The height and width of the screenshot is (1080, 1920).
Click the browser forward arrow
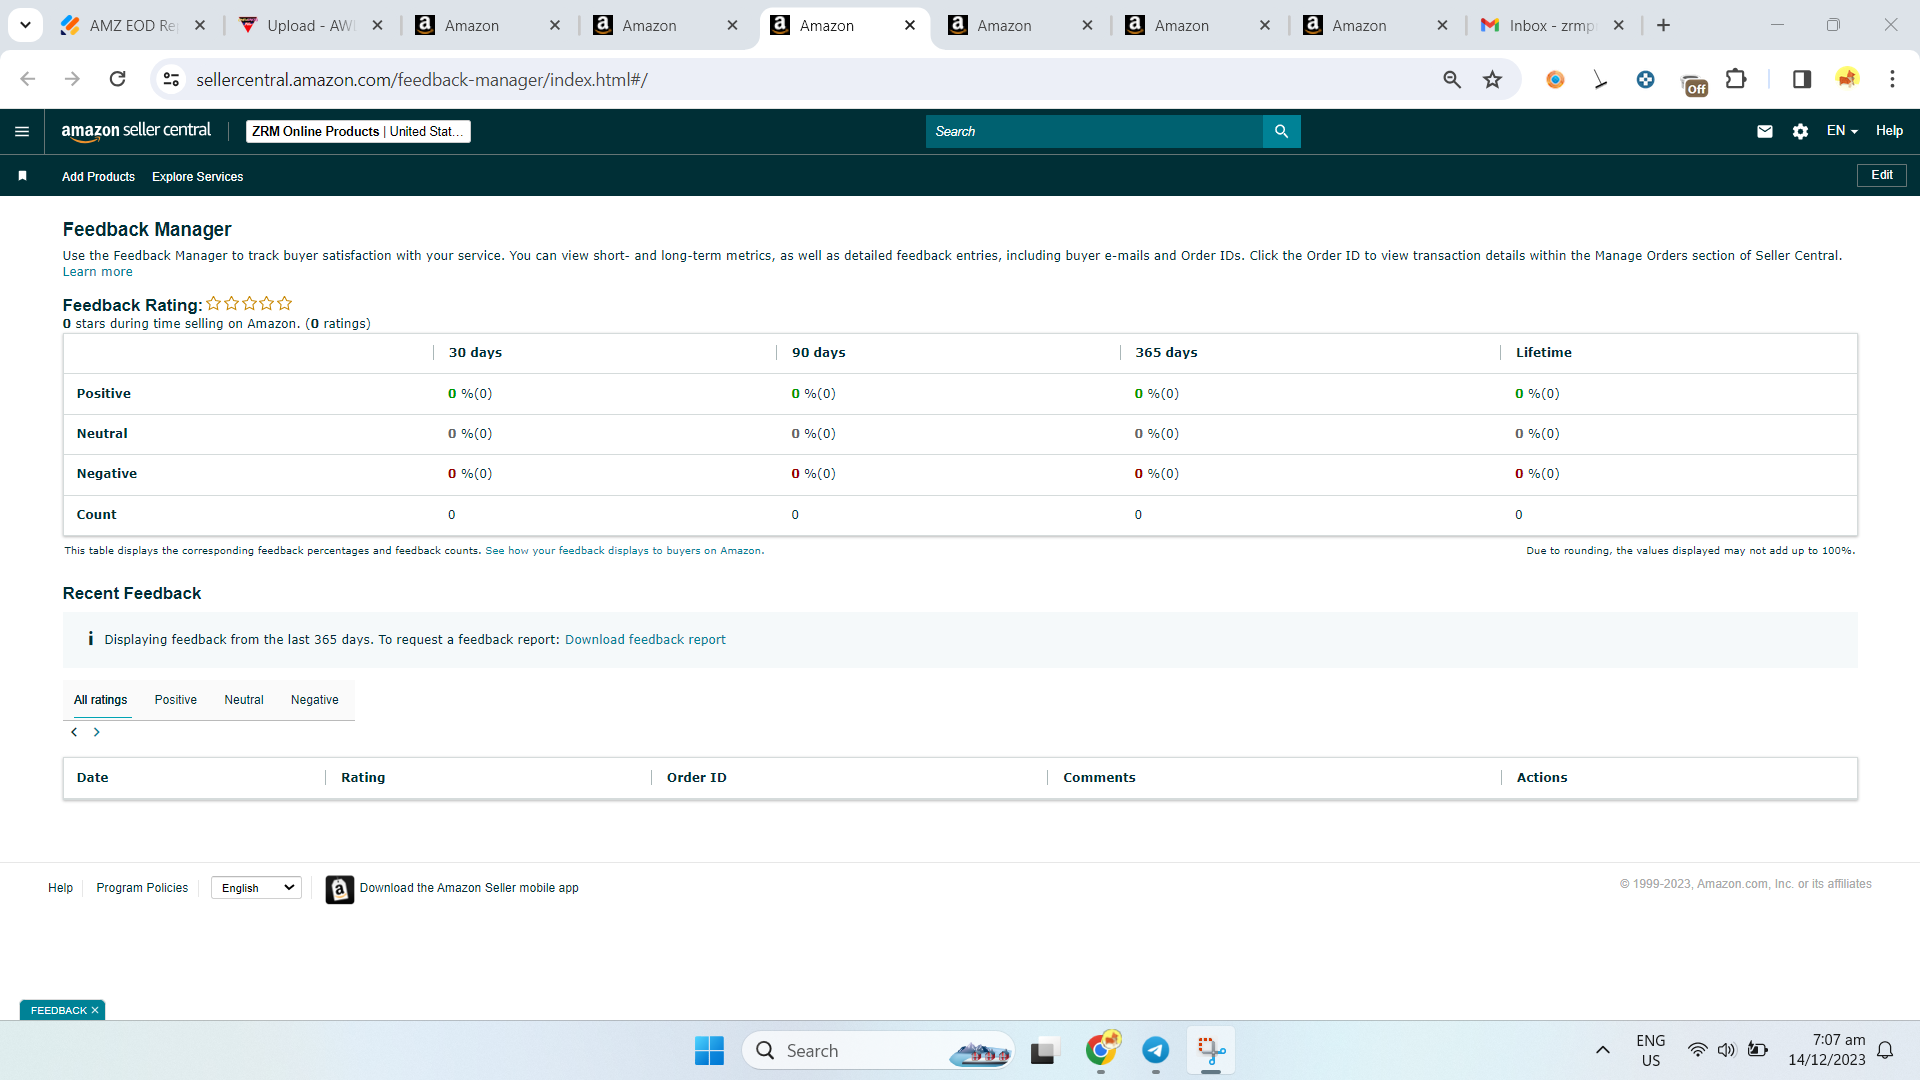pyautogui.click(x=72, y=79)
